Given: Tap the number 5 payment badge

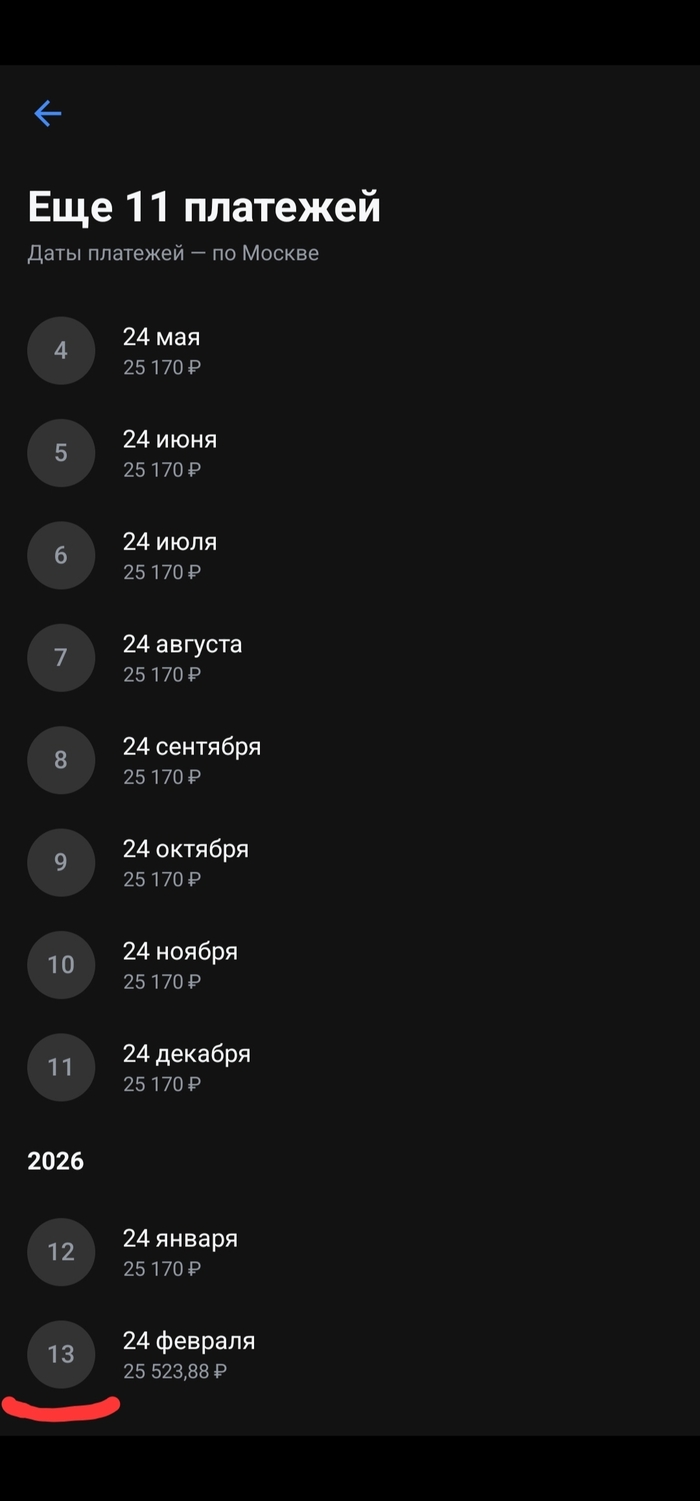Looking at the screenshot, I should 61,453.
